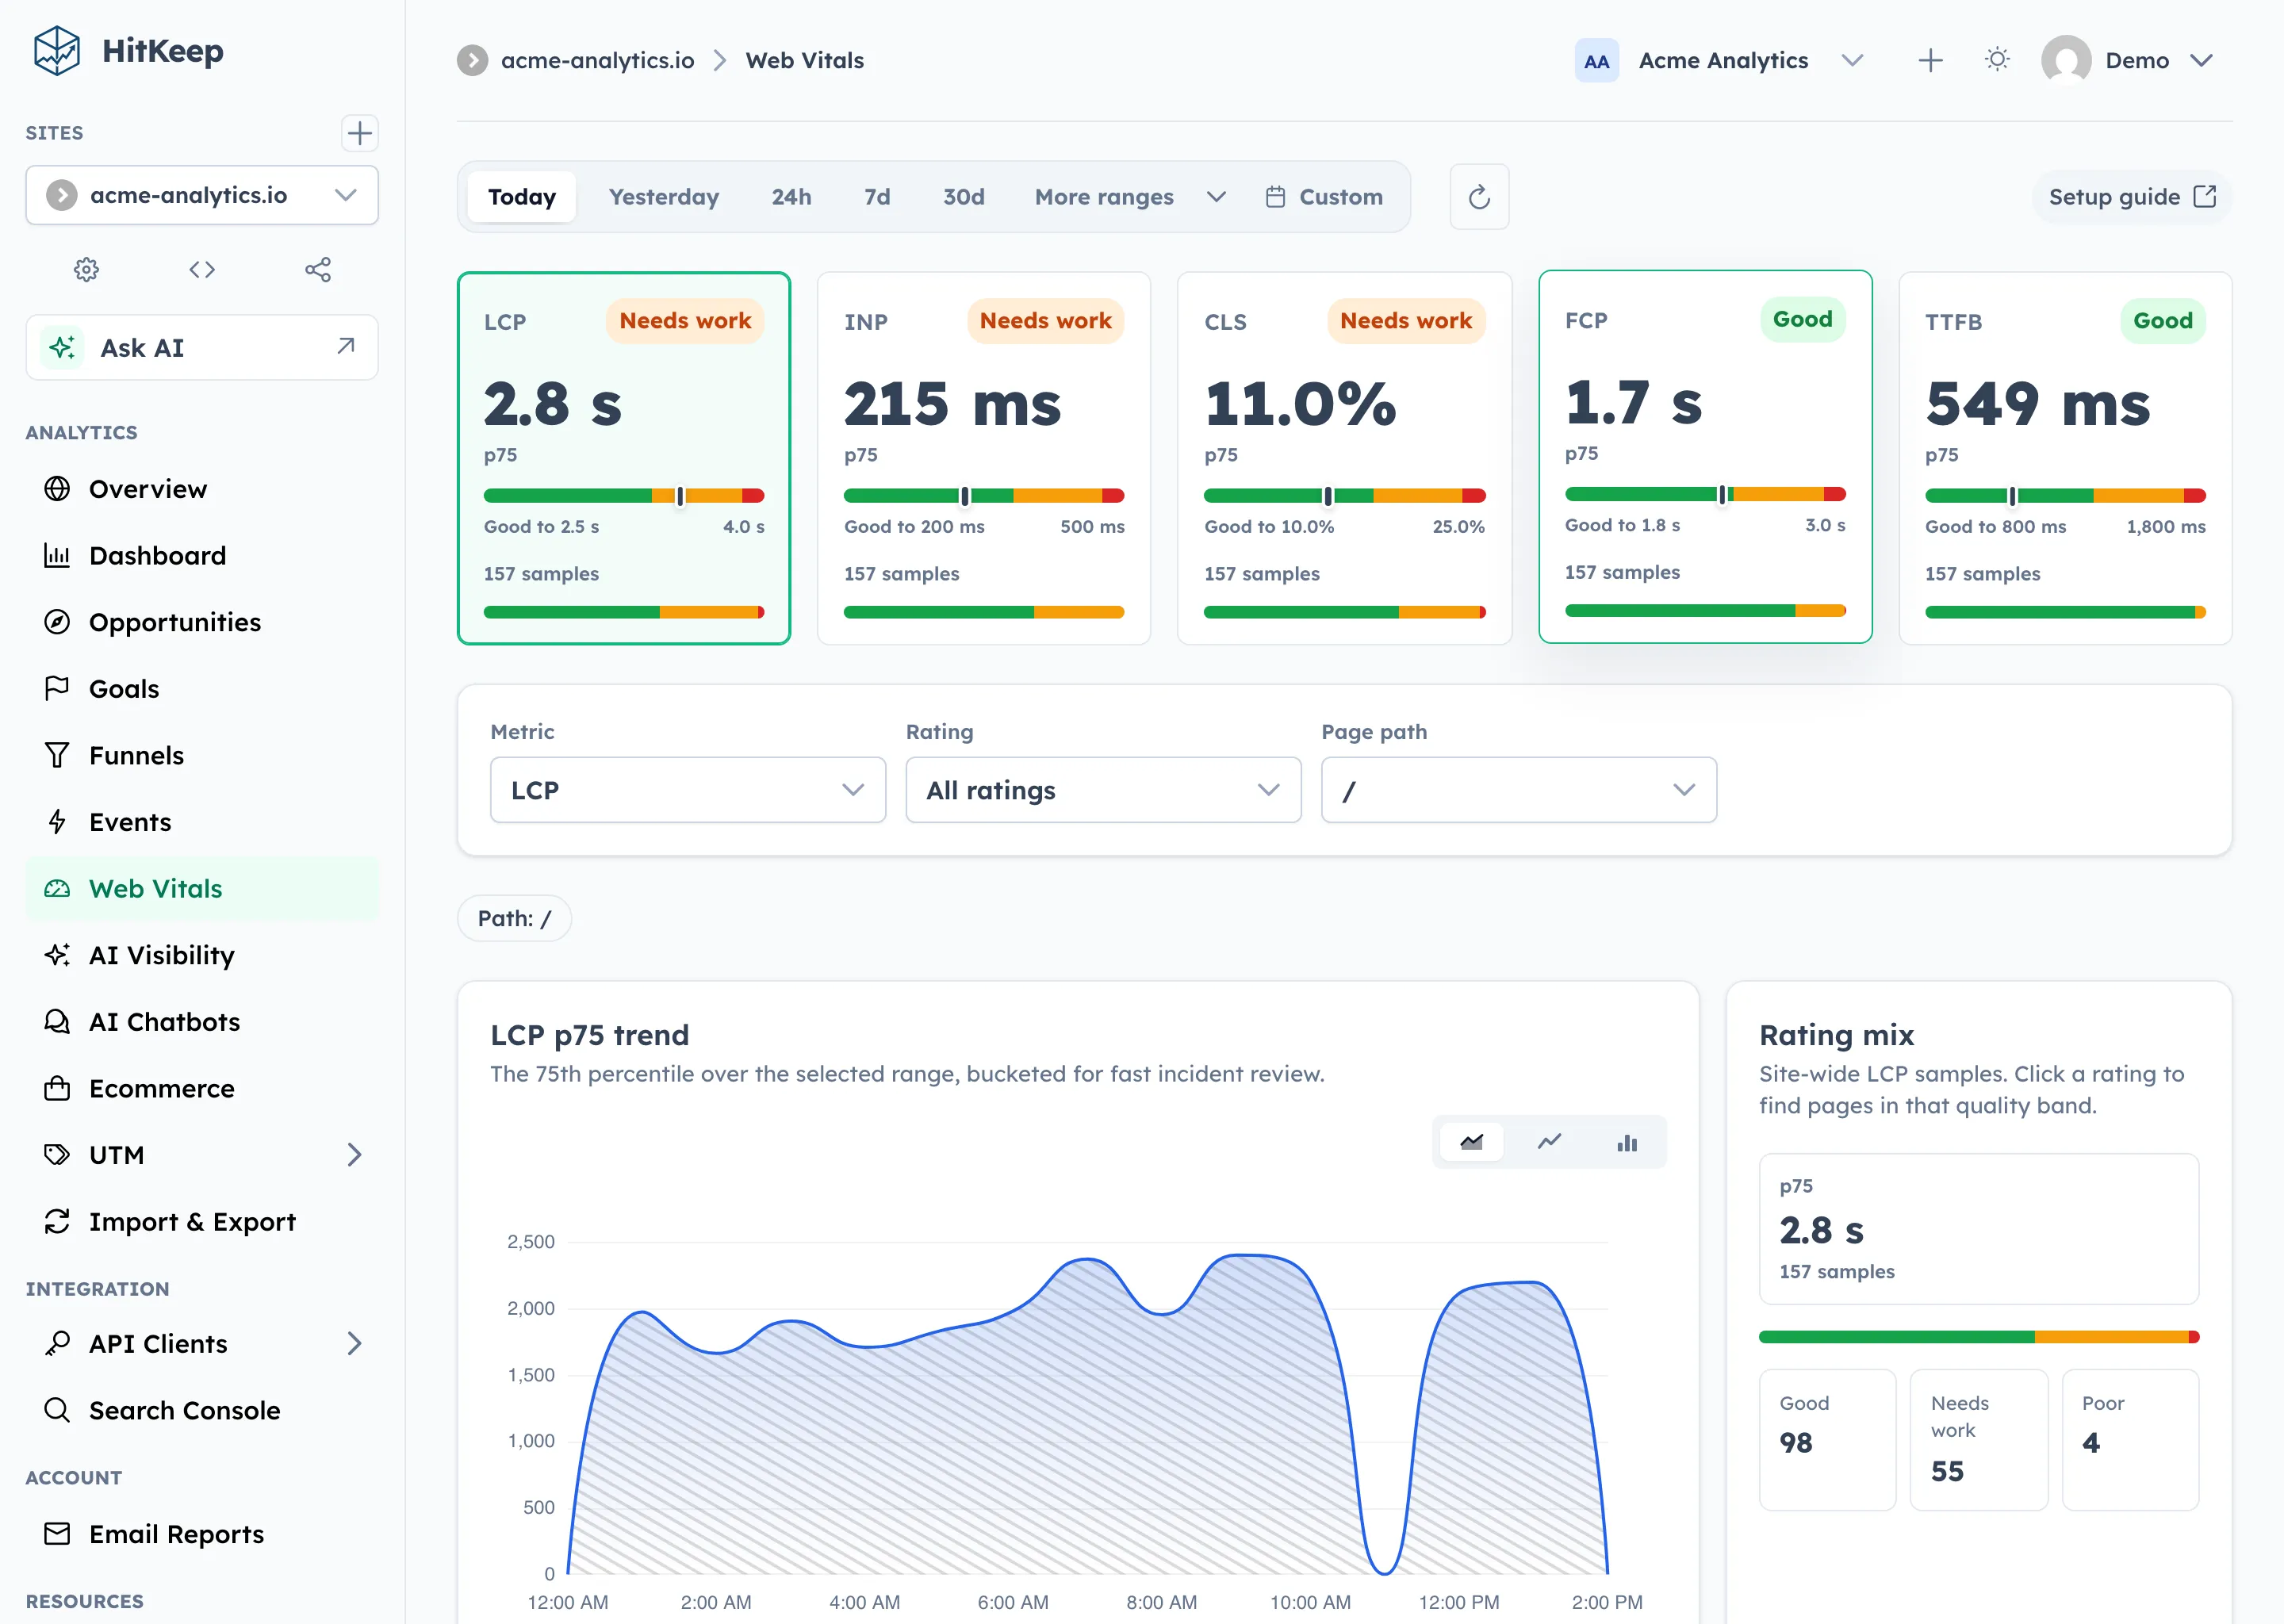Switch trend chart to line view
The width and height of the screenshot is (2284, 1624).
tap(1549, 1142)
